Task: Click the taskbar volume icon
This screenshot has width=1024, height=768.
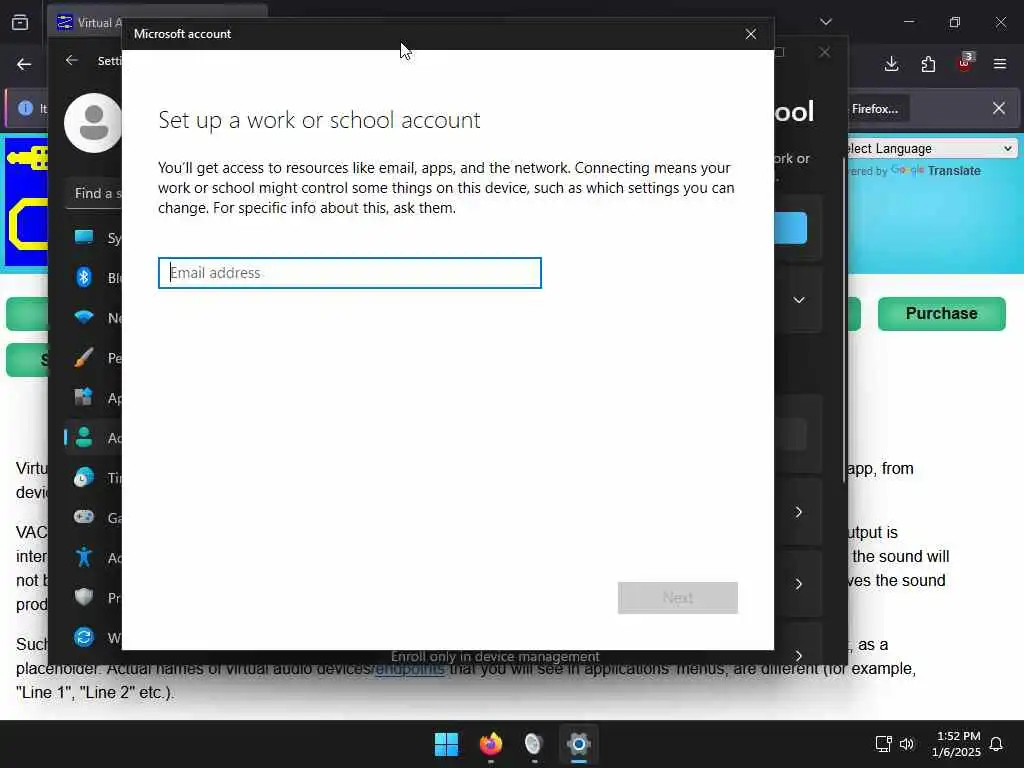Action: (x=906, y=744)
